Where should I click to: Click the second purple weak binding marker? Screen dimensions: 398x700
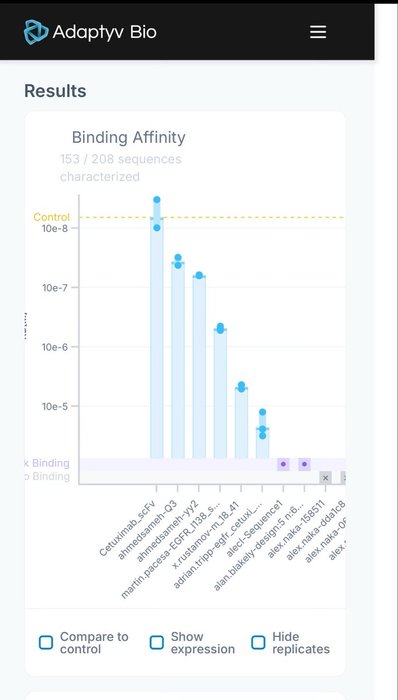(304, 464)
